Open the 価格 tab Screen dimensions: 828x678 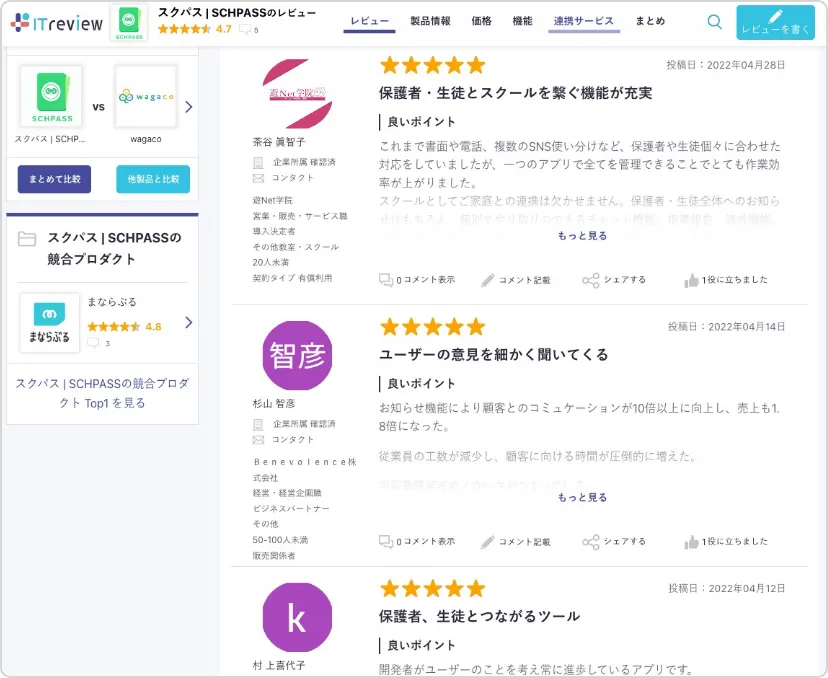click(481, 21)
